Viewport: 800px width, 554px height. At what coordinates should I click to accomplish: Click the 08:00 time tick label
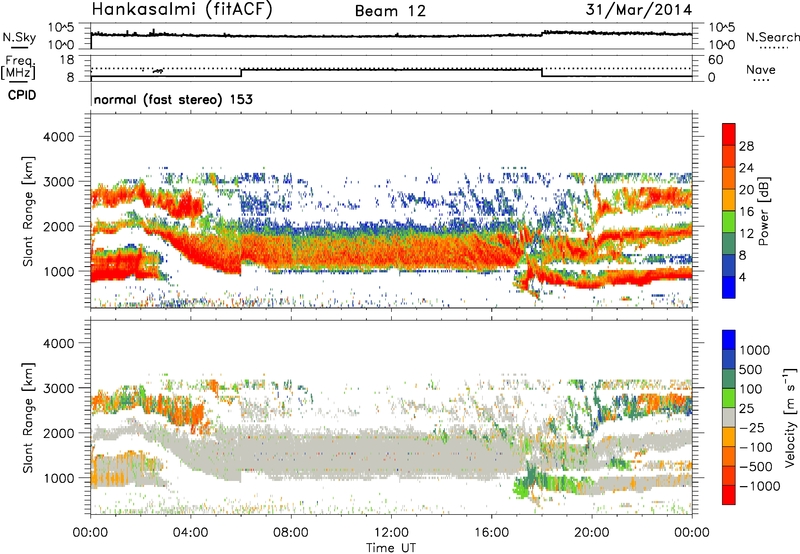click(290, 533)
